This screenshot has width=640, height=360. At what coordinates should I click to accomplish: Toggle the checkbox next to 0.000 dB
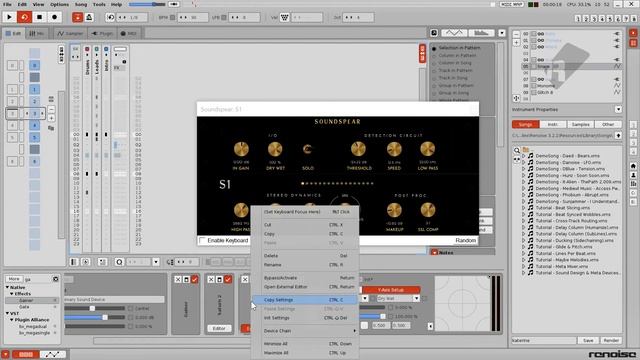[131, 318]
